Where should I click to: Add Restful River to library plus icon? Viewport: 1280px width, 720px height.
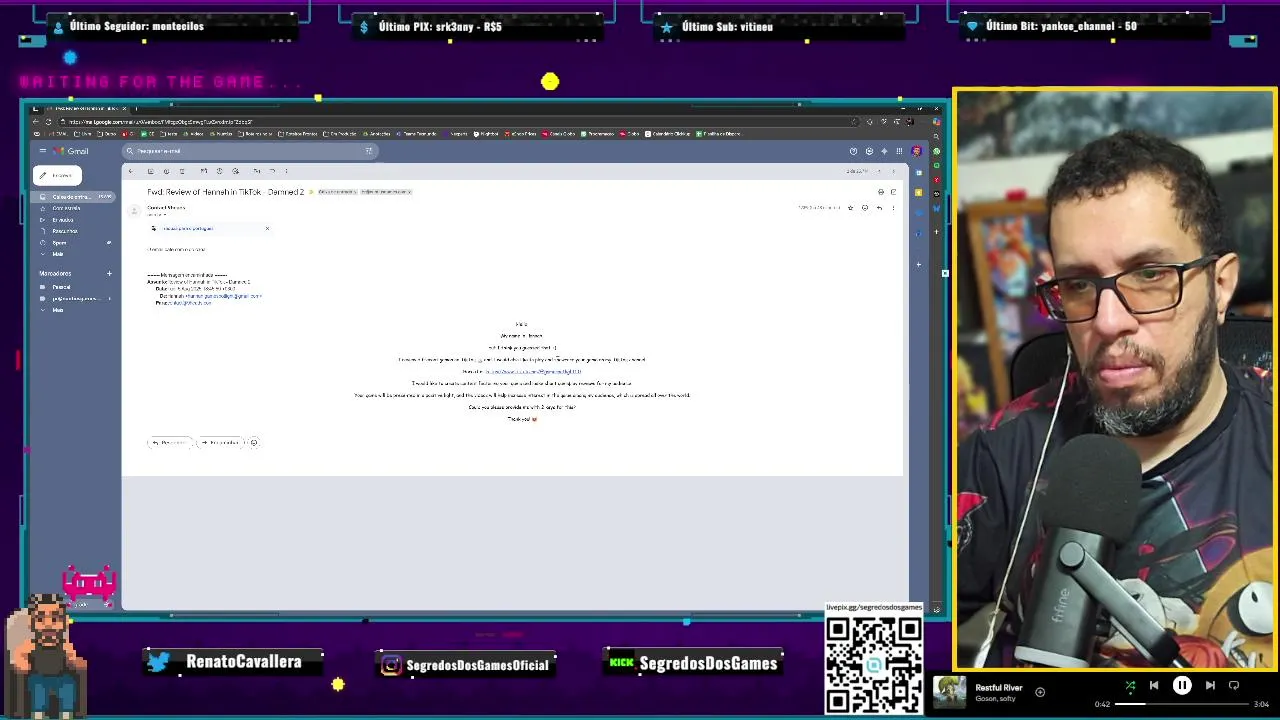click(1040, 692)
